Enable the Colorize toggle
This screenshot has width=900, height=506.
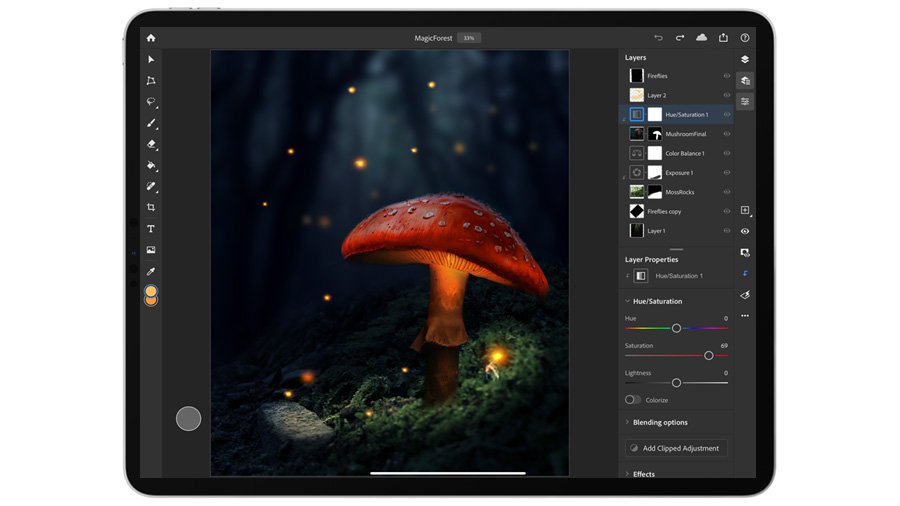coord(633,400)
